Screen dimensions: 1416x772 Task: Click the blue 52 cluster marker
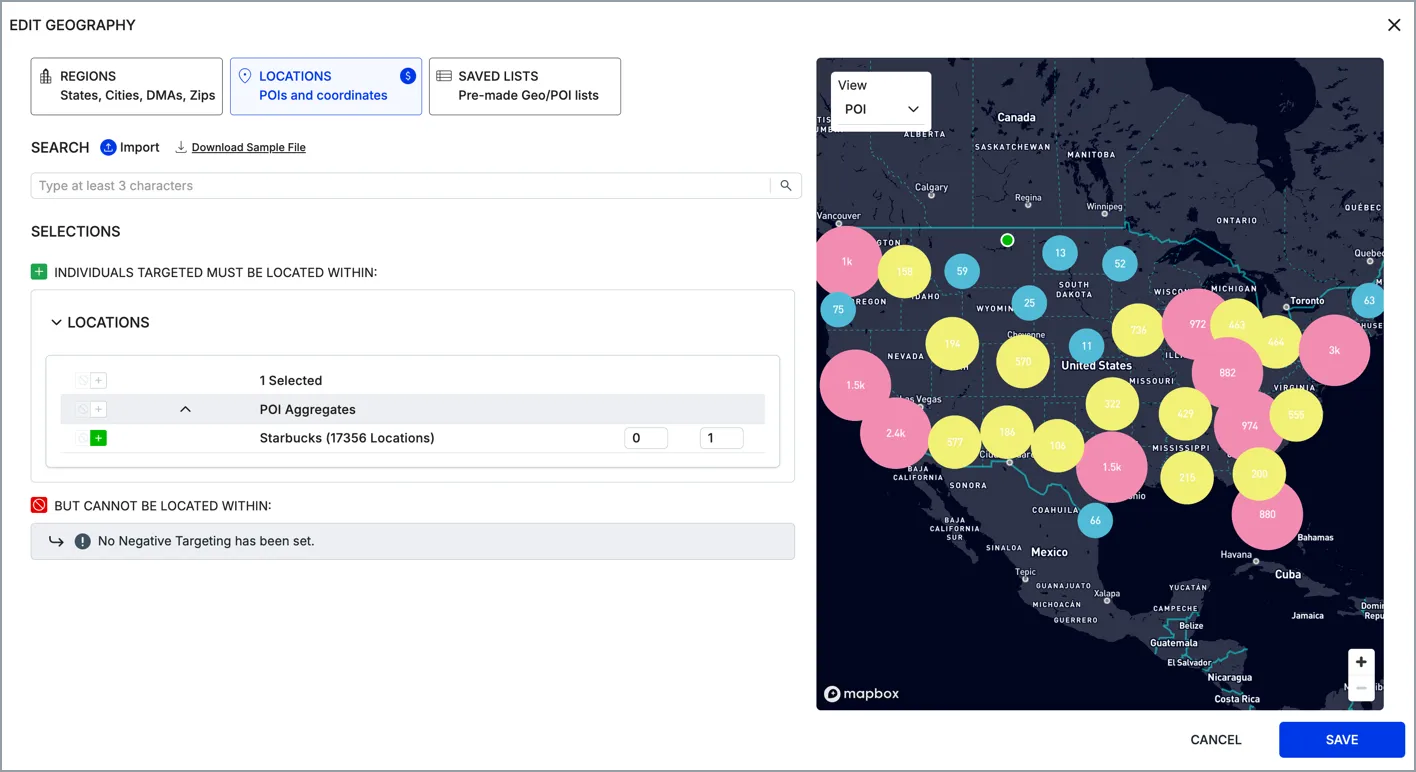point(1120,264)
